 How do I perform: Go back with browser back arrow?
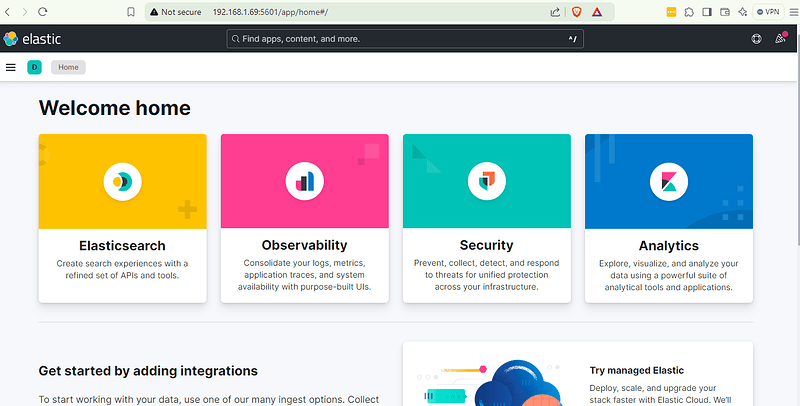8,12
